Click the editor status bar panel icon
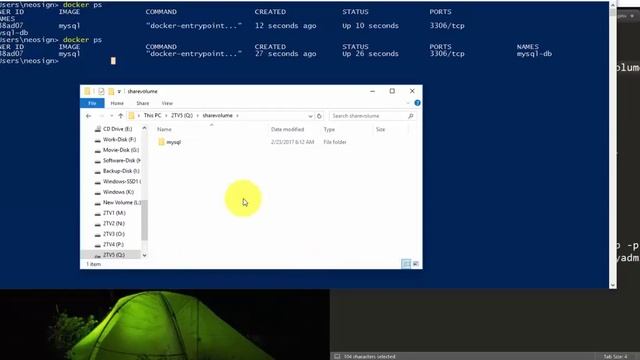 click(x=337, y=356)
